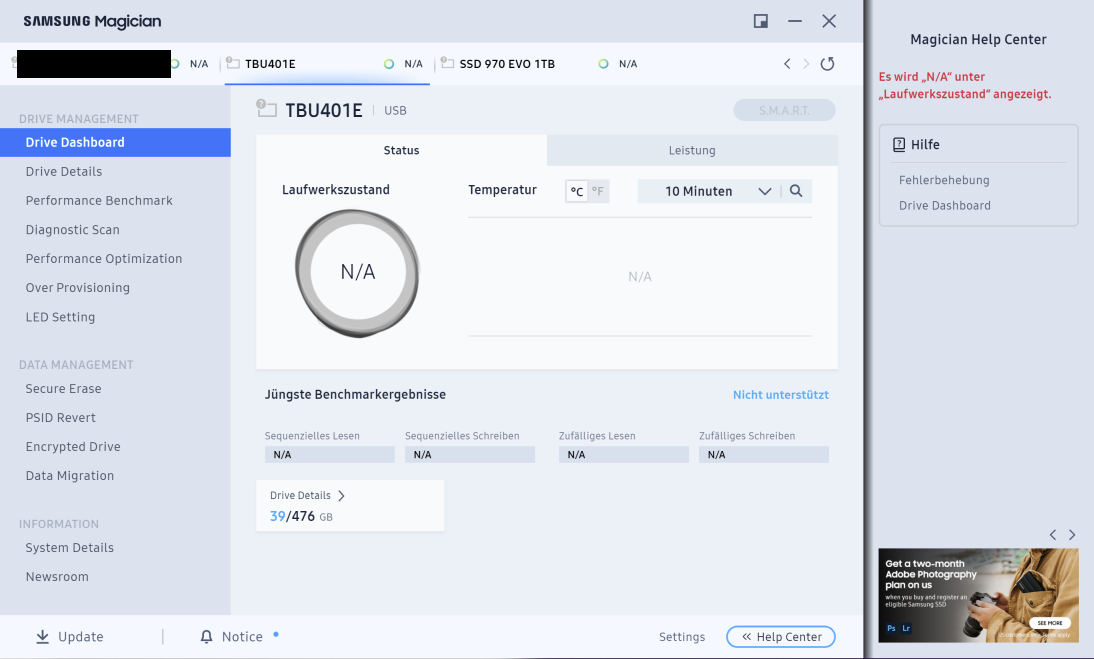Open Drive Dashboard help link
Image resolution: width=1094 pixels, height=659 pixels.
[945, 206]
